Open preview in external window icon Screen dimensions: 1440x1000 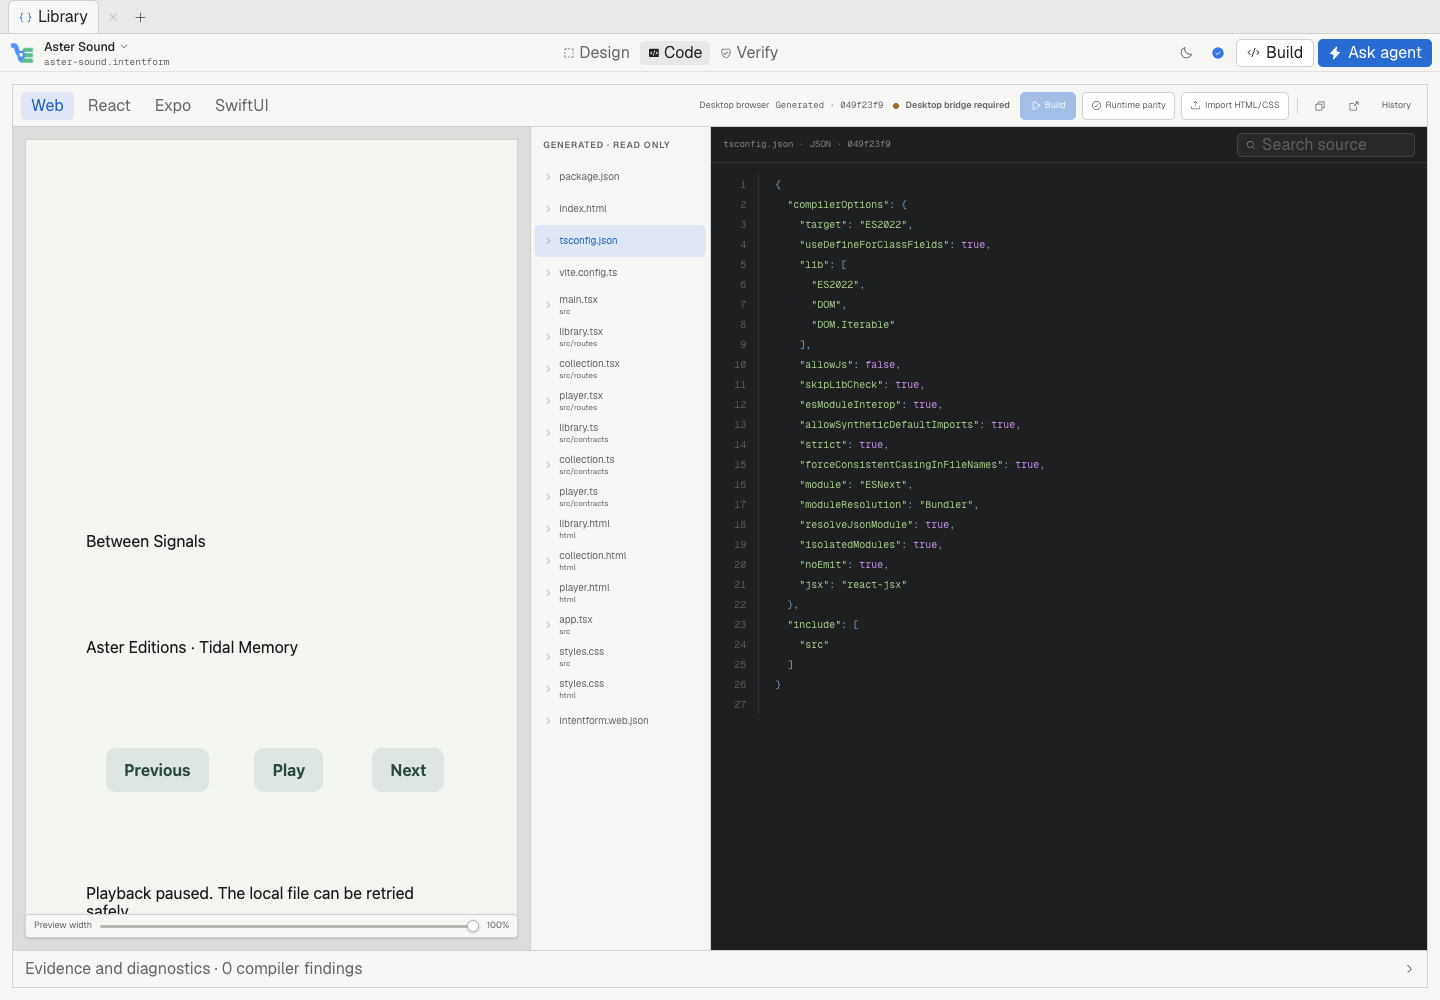[1354, 106]
